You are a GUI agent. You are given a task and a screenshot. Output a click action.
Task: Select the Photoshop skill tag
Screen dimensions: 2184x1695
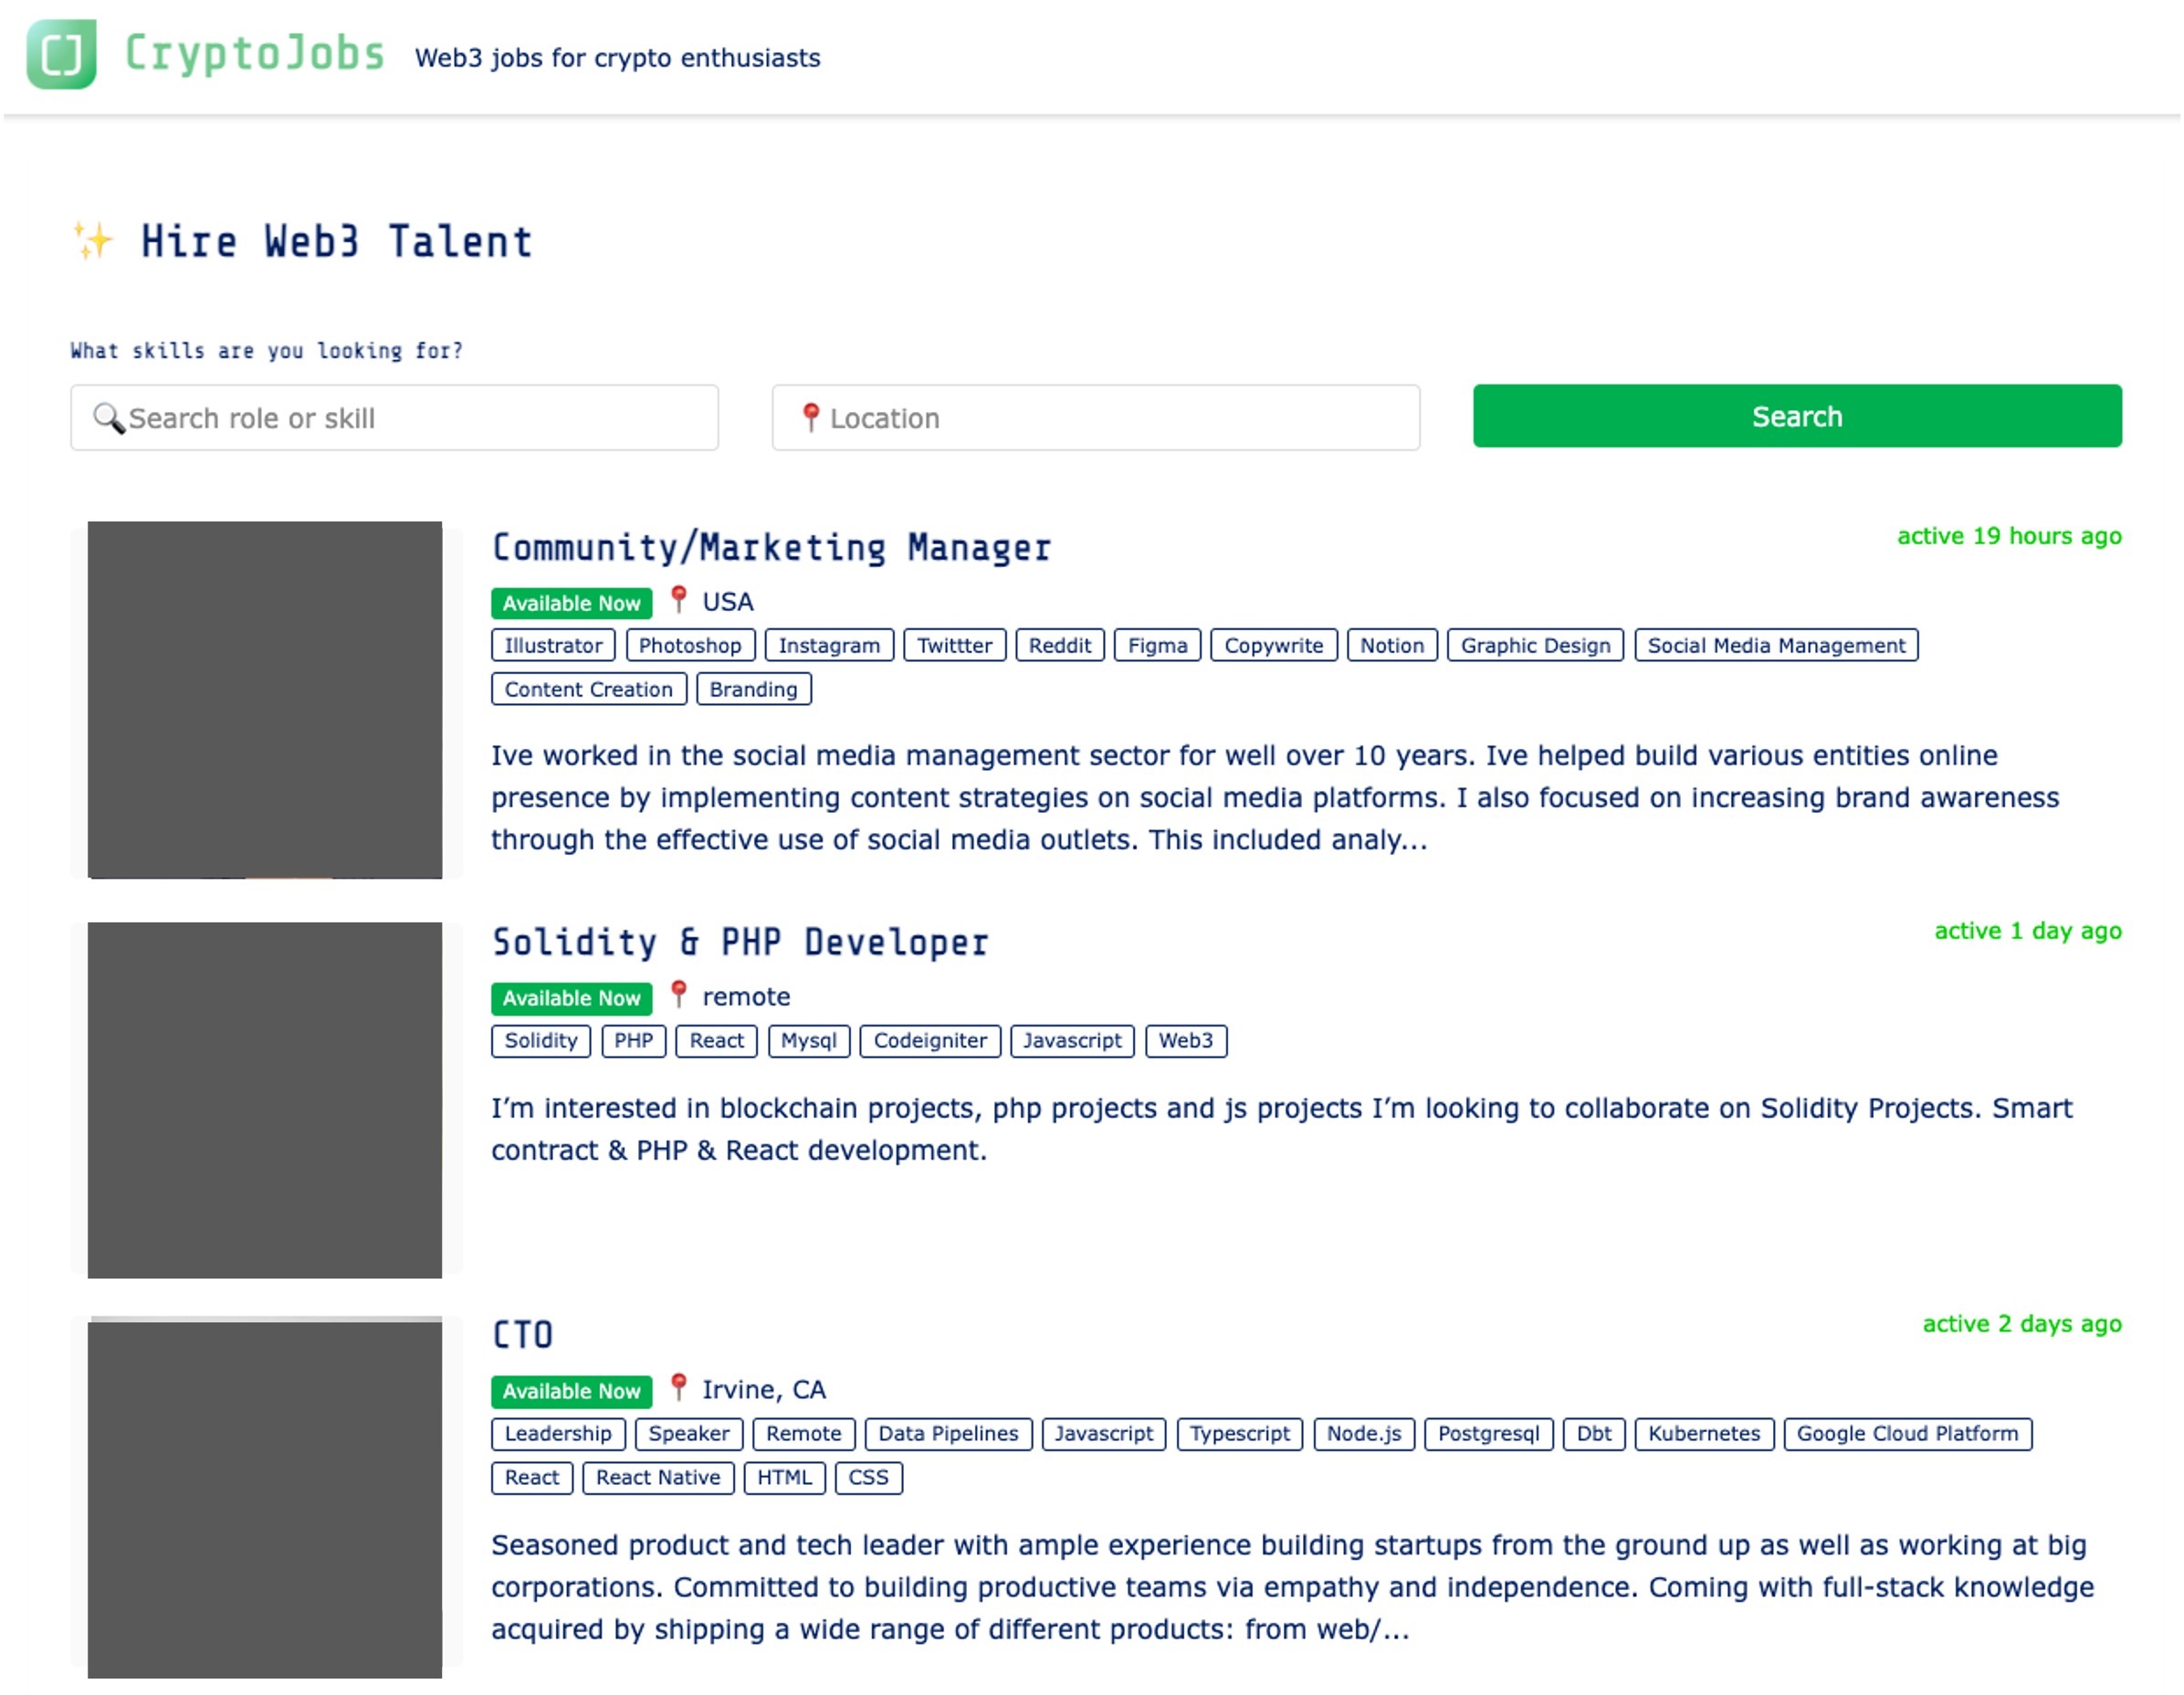click(690, 646)
